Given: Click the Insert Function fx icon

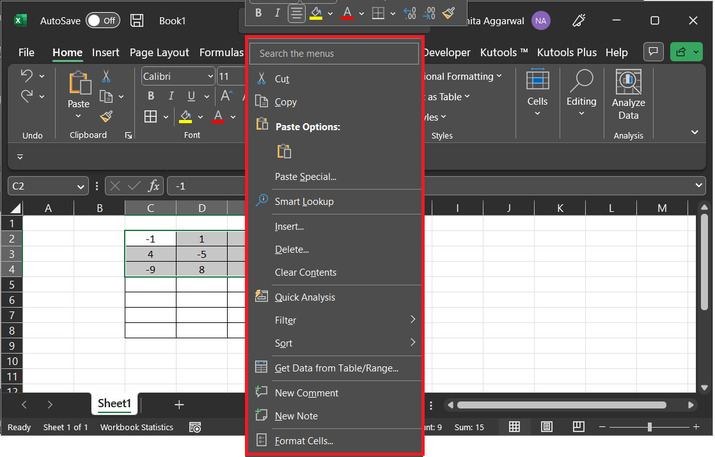Looking at the screenshot, I should [x=154, y=186].
